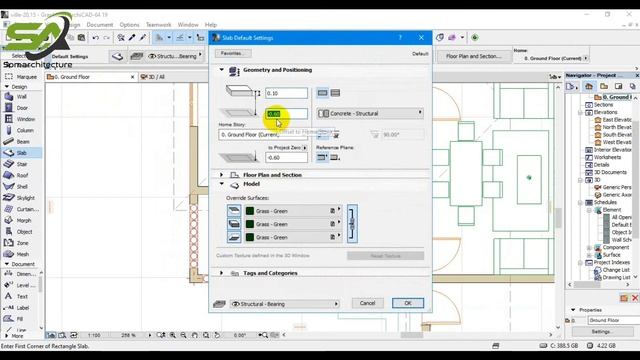Open the Options menu
Viewport: 640px width, 360px height.
coord(129,25)
